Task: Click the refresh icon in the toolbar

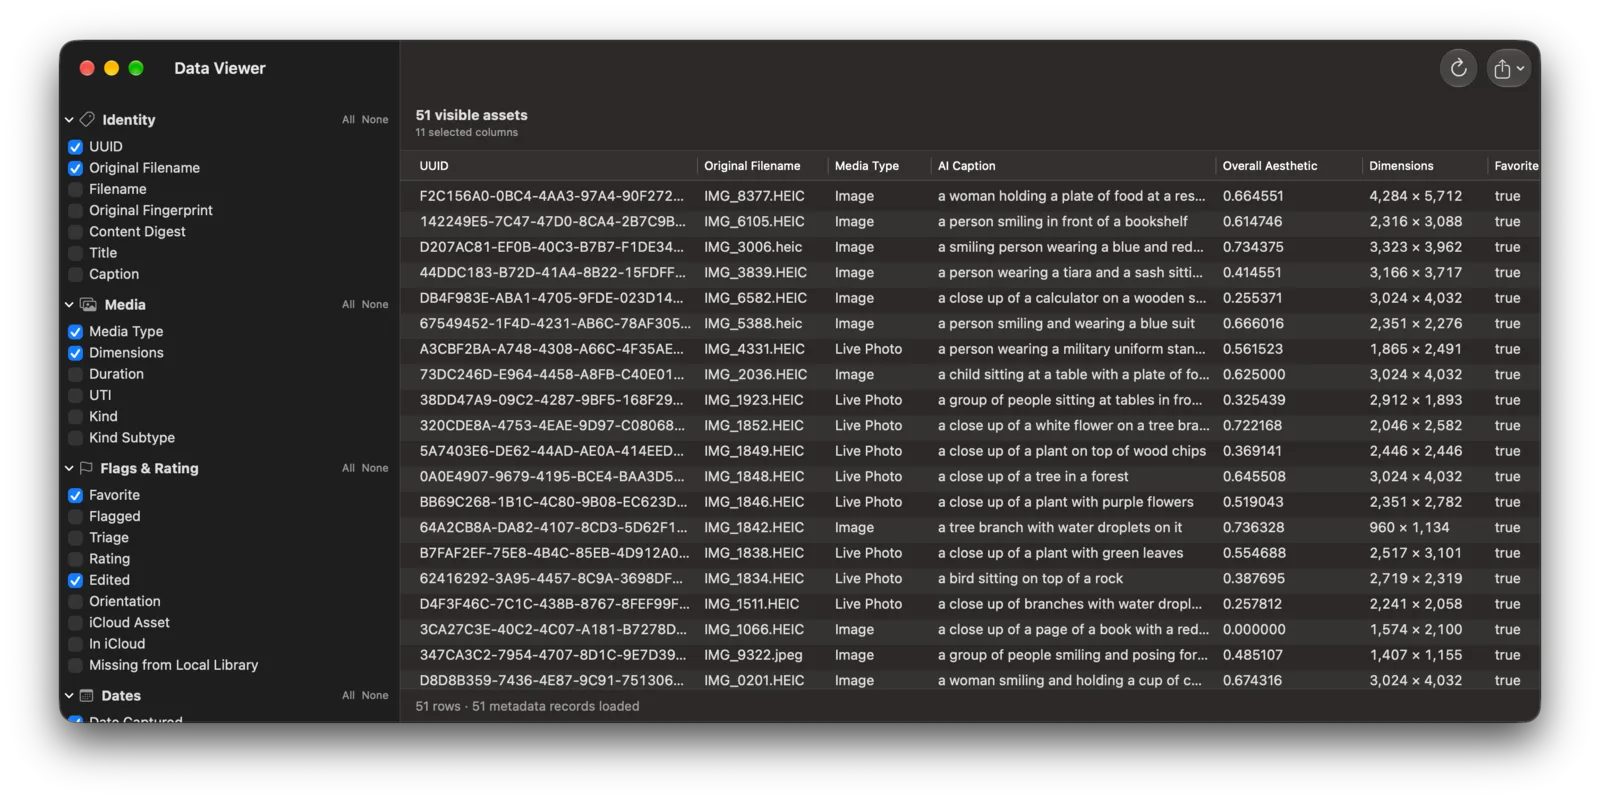Action: tap(1458, 68)
